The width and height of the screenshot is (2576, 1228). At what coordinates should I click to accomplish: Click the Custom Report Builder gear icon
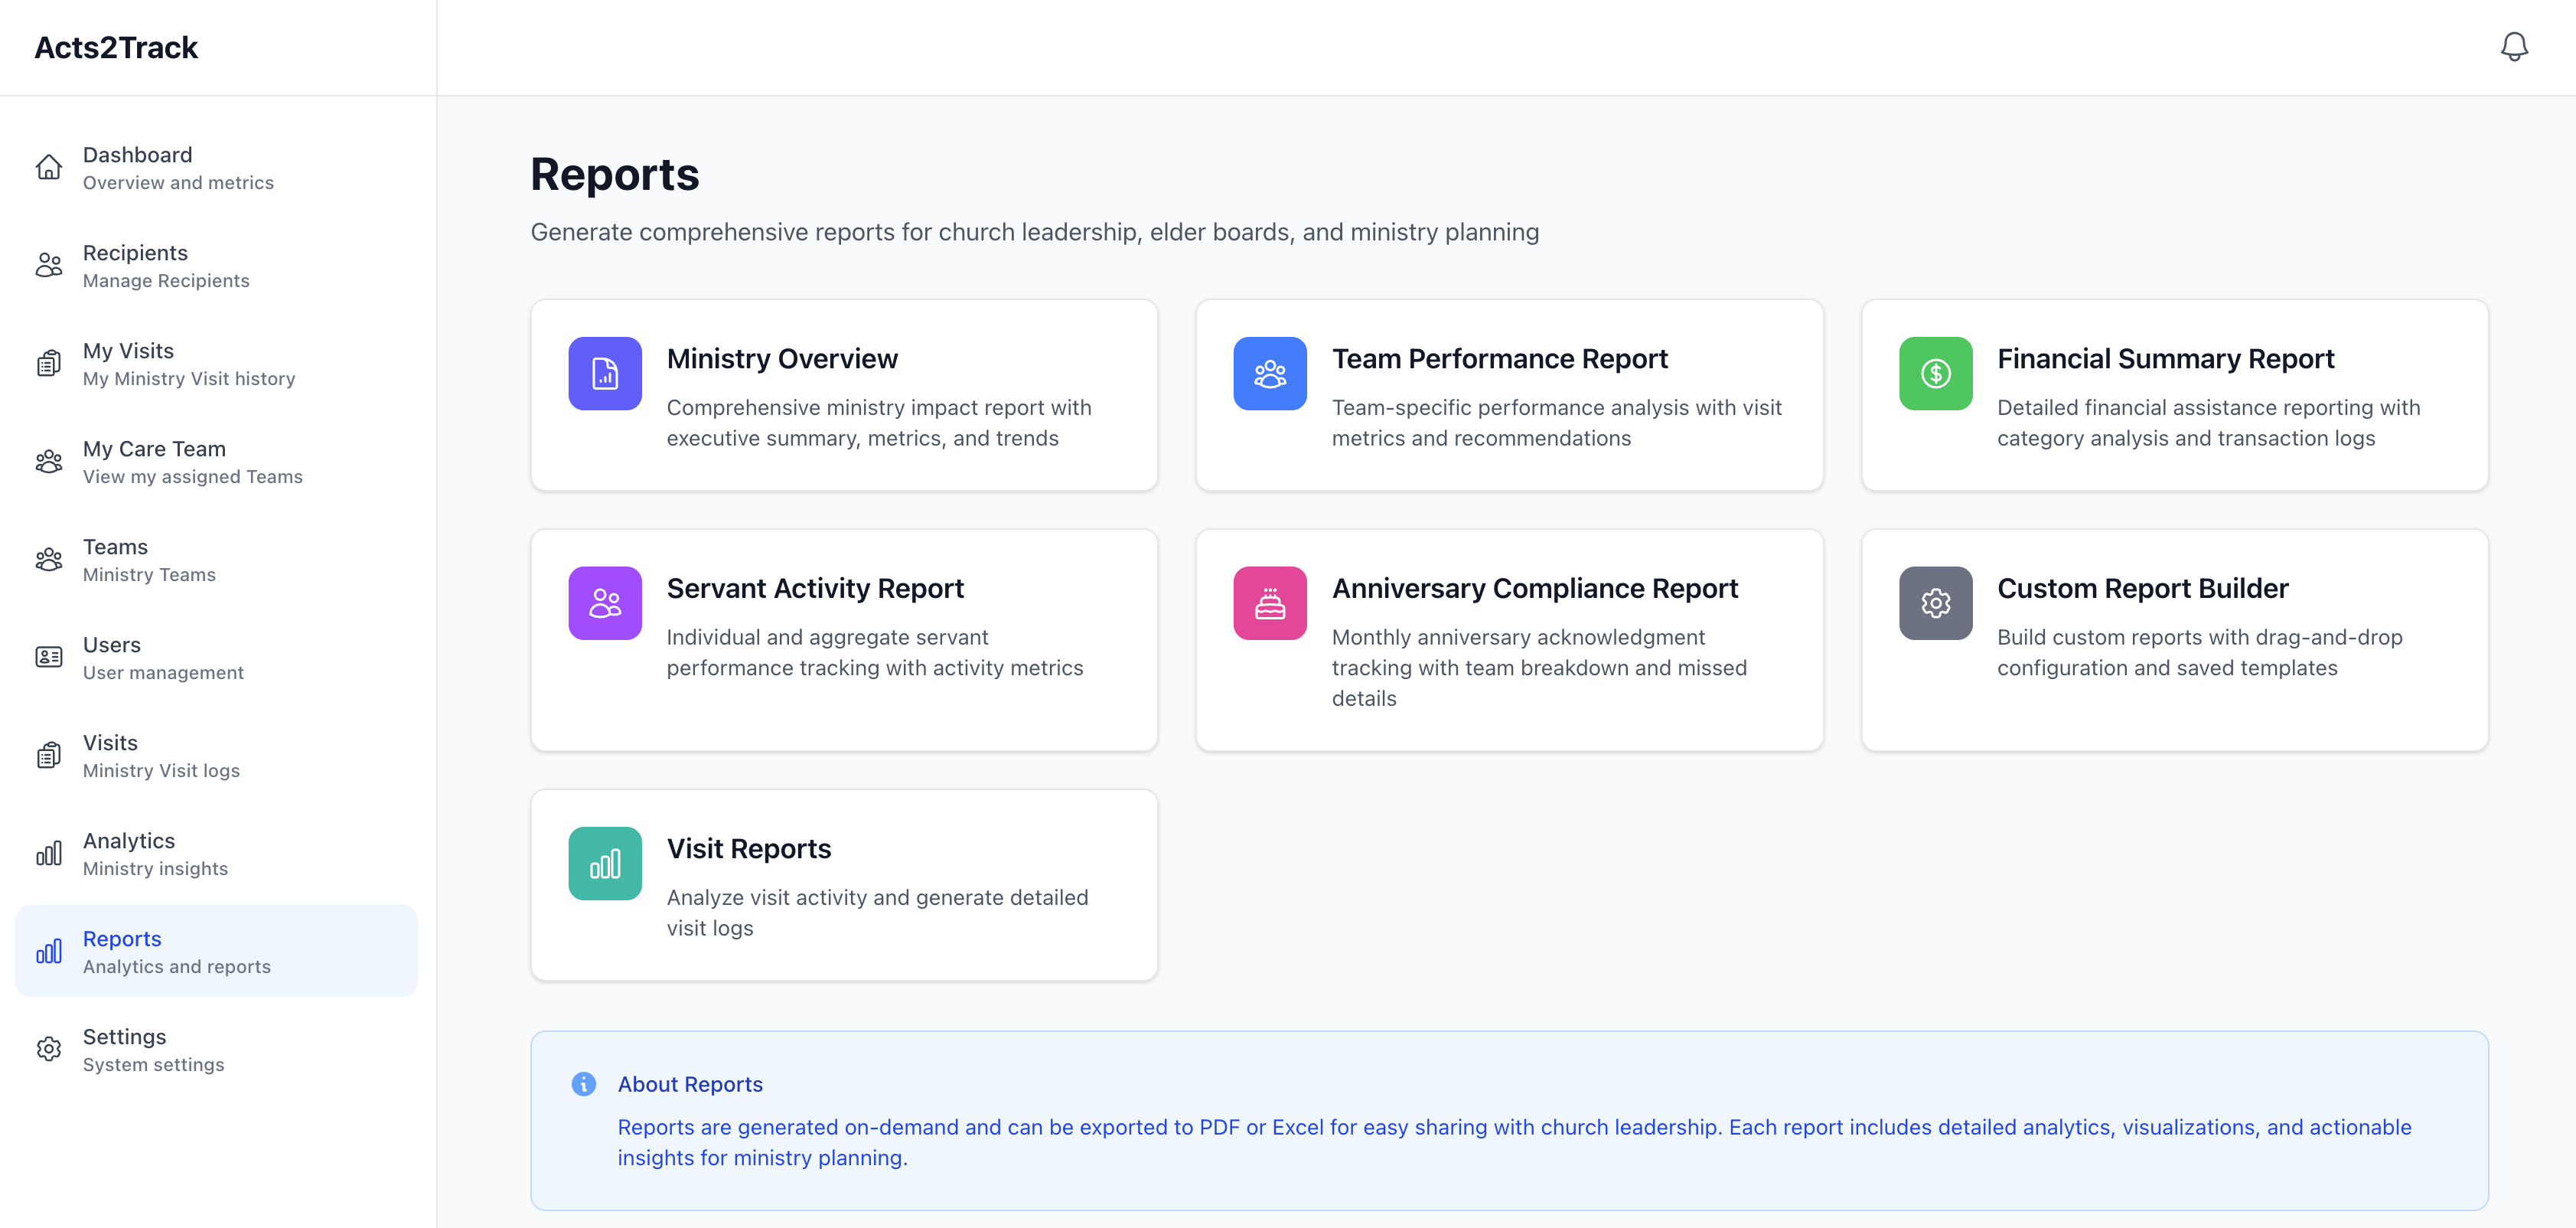1935,602
